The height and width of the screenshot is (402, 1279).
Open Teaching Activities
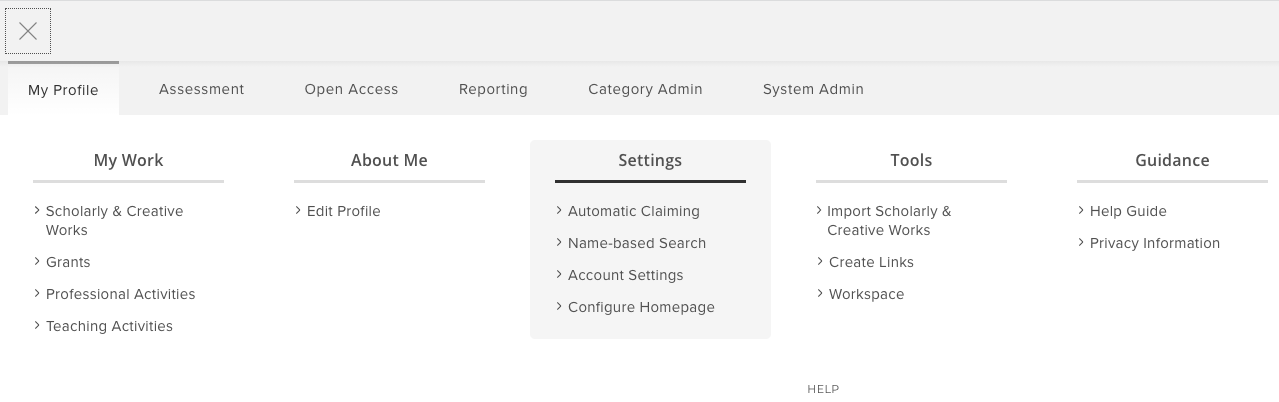click(x=109, y=326)
